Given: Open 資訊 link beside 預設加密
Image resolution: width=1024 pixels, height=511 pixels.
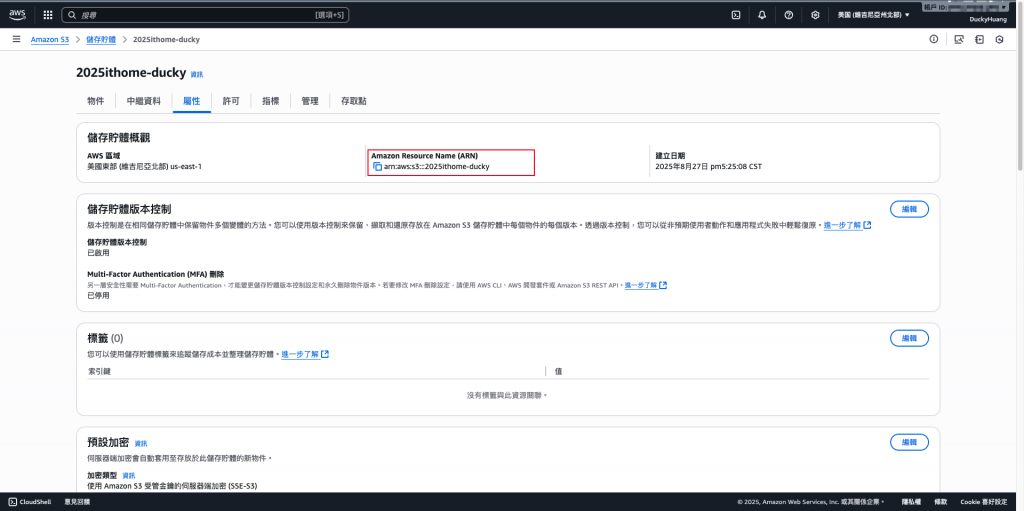Looking at the screenshot, I should tap(141, 443).
